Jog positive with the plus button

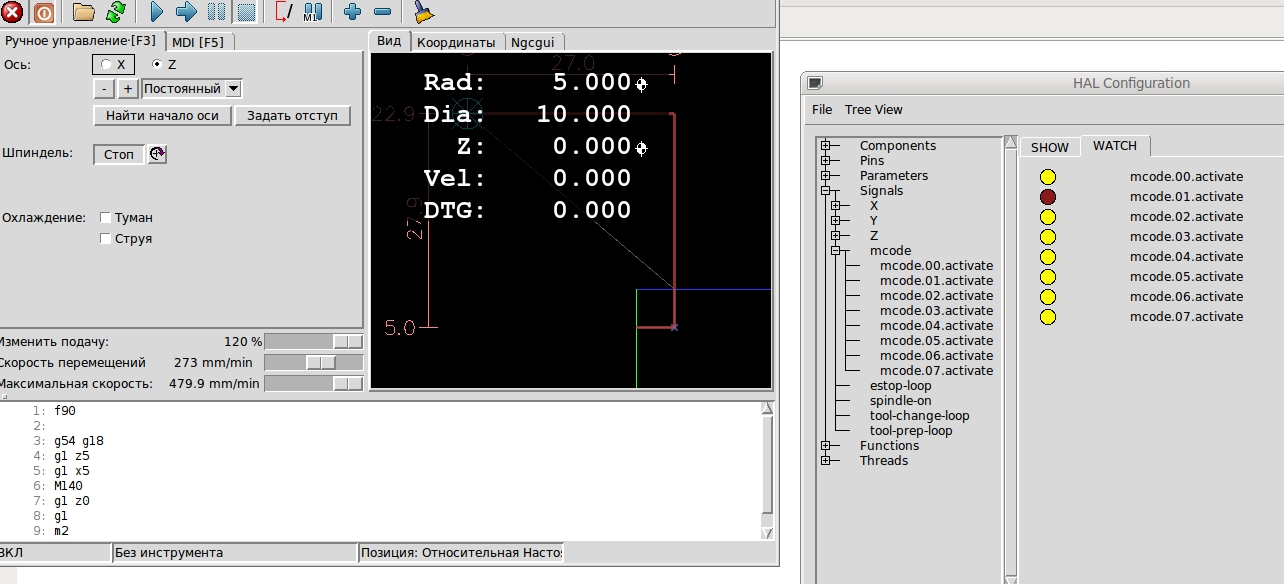coord(128,88)
